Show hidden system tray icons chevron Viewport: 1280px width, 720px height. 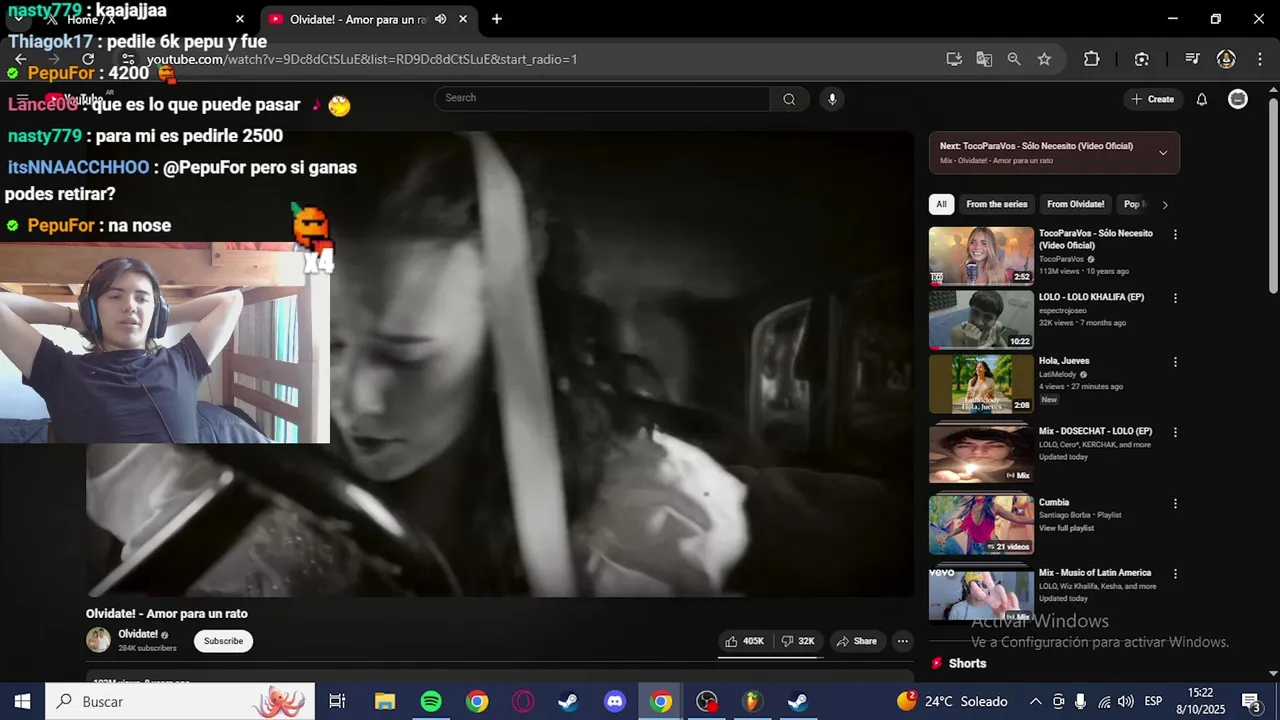(1035, 701)
